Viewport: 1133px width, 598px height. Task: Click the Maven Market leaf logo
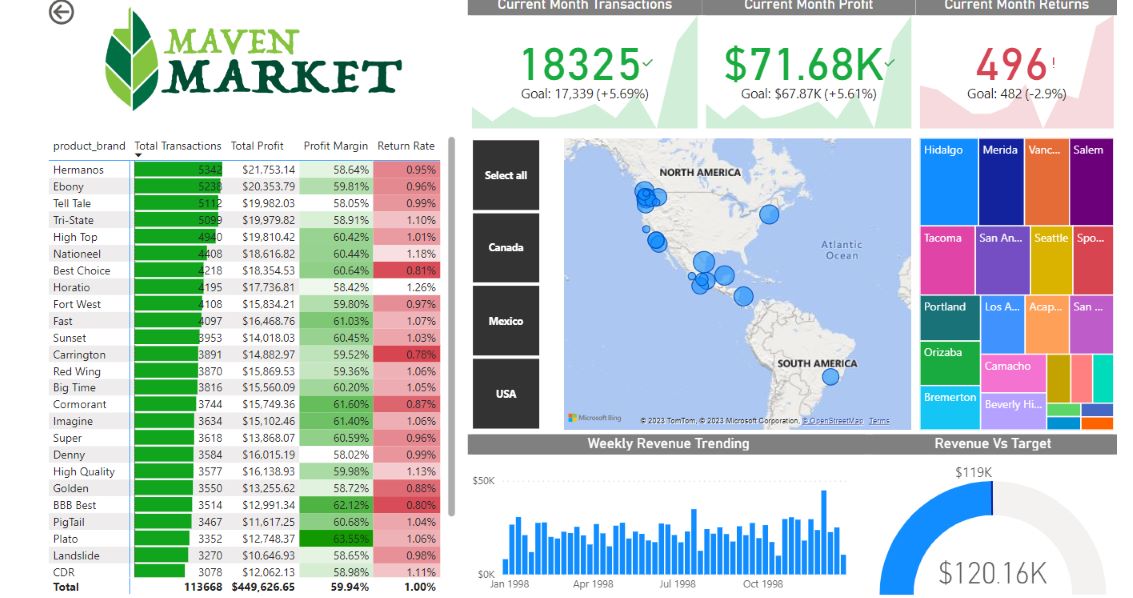(x=132, y=60)
